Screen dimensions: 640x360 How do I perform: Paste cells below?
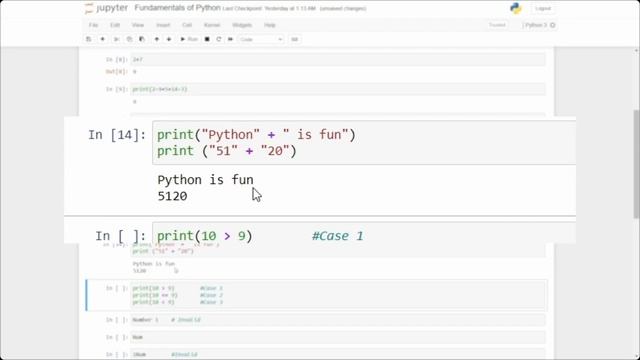coord(142,39)
